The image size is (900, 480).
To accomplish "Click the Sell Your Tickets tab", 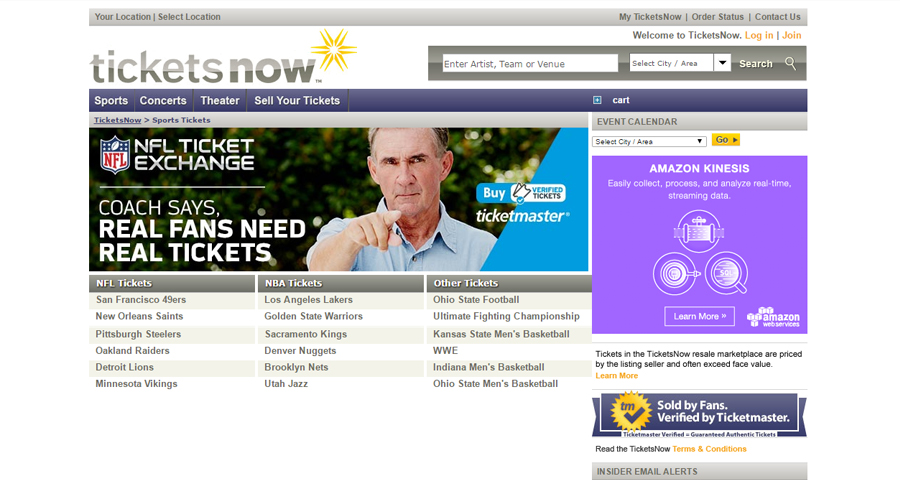I will coord(297,100).
